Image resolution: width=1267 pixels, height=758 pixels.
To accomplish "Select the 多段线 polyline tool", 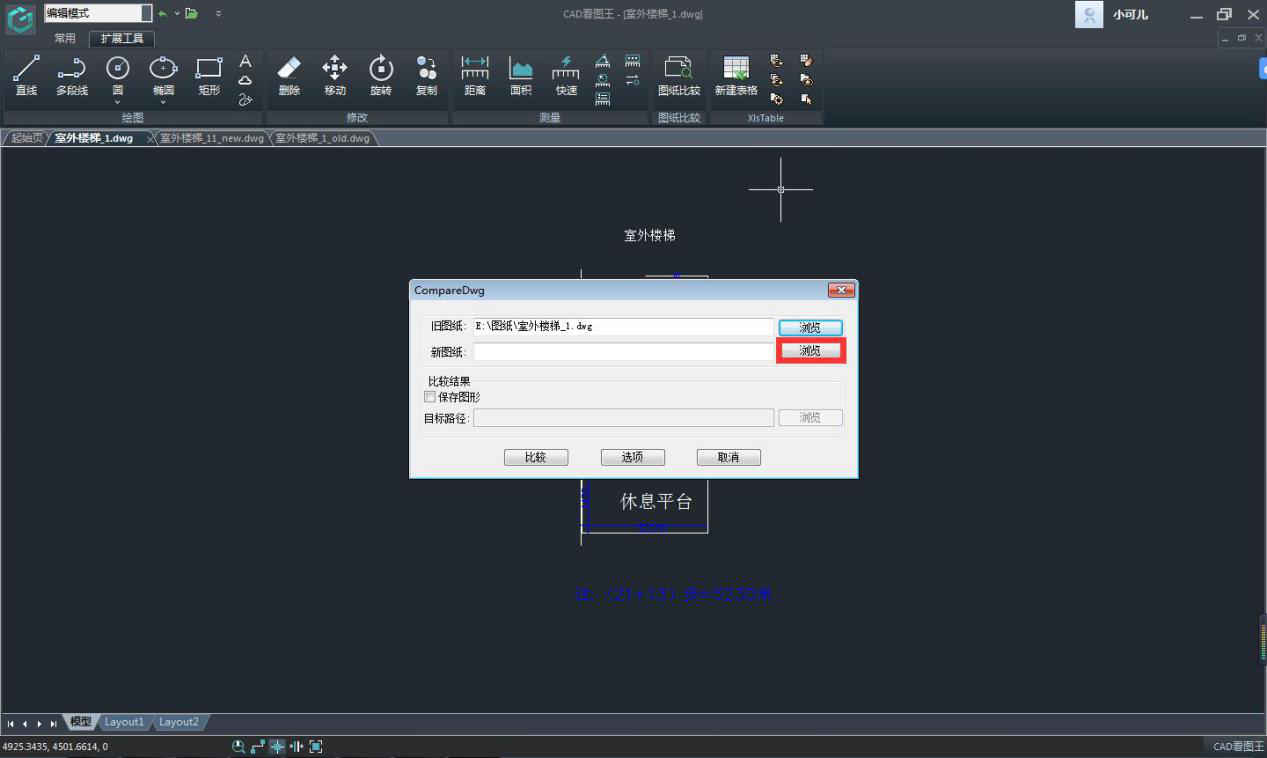I will click(x=71, y=76).
